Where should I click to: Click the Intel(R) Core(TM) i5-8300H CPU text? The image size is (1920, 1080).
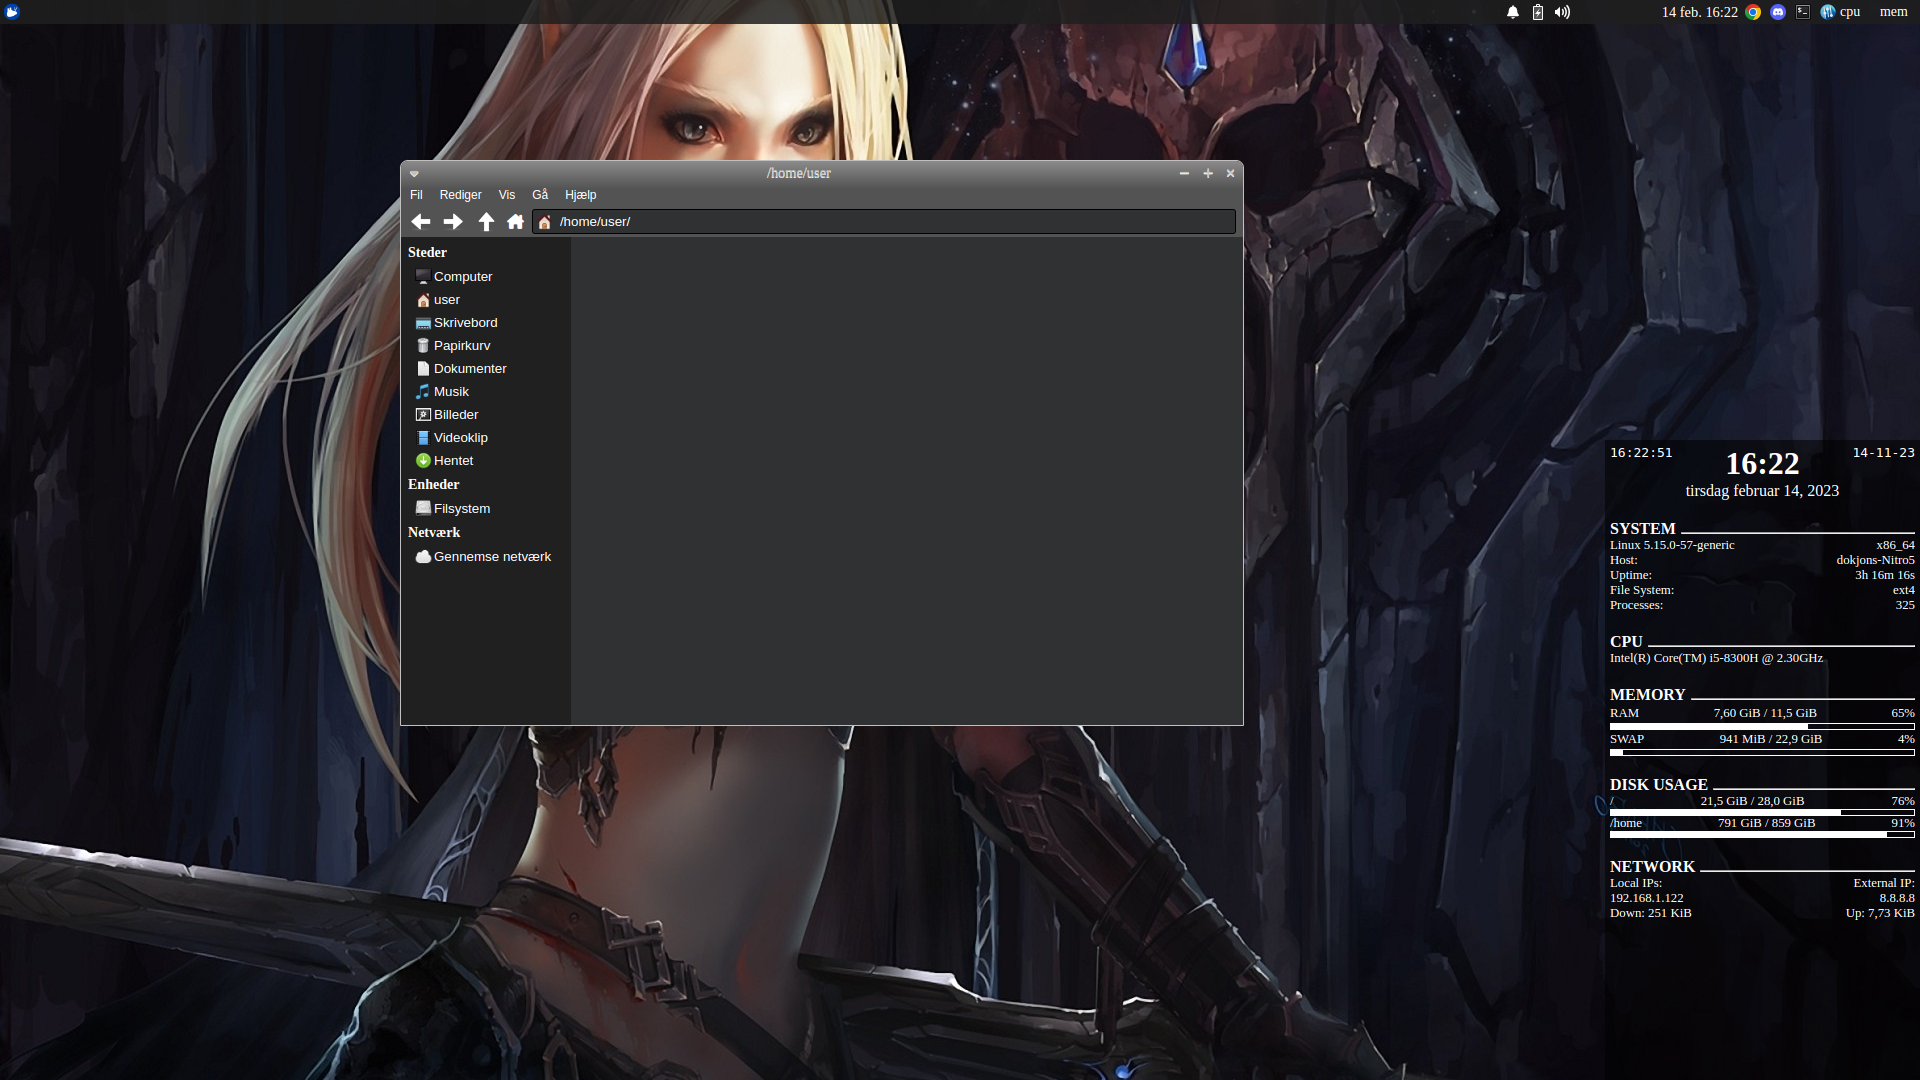pos(1716,658)
